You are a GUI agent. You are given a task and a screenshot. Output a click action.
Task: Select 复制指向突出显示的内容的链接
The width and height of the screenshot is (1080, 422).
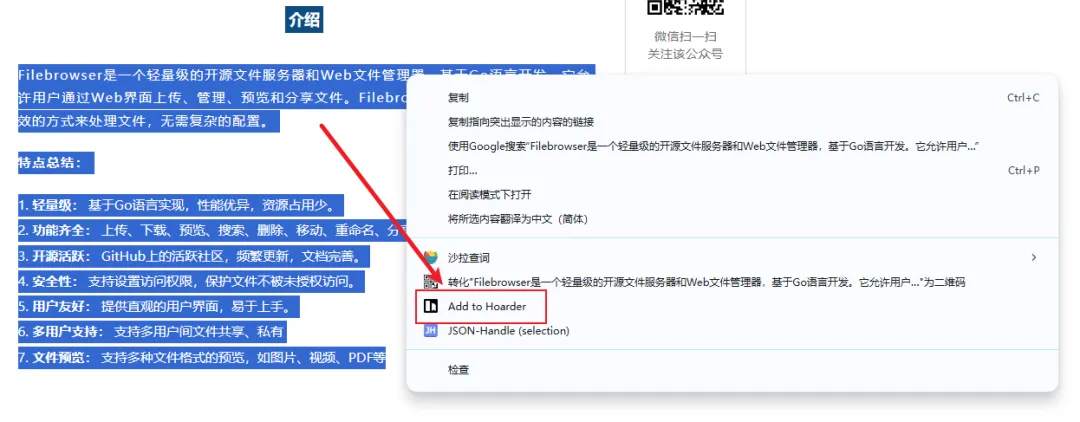coord(520,122)
